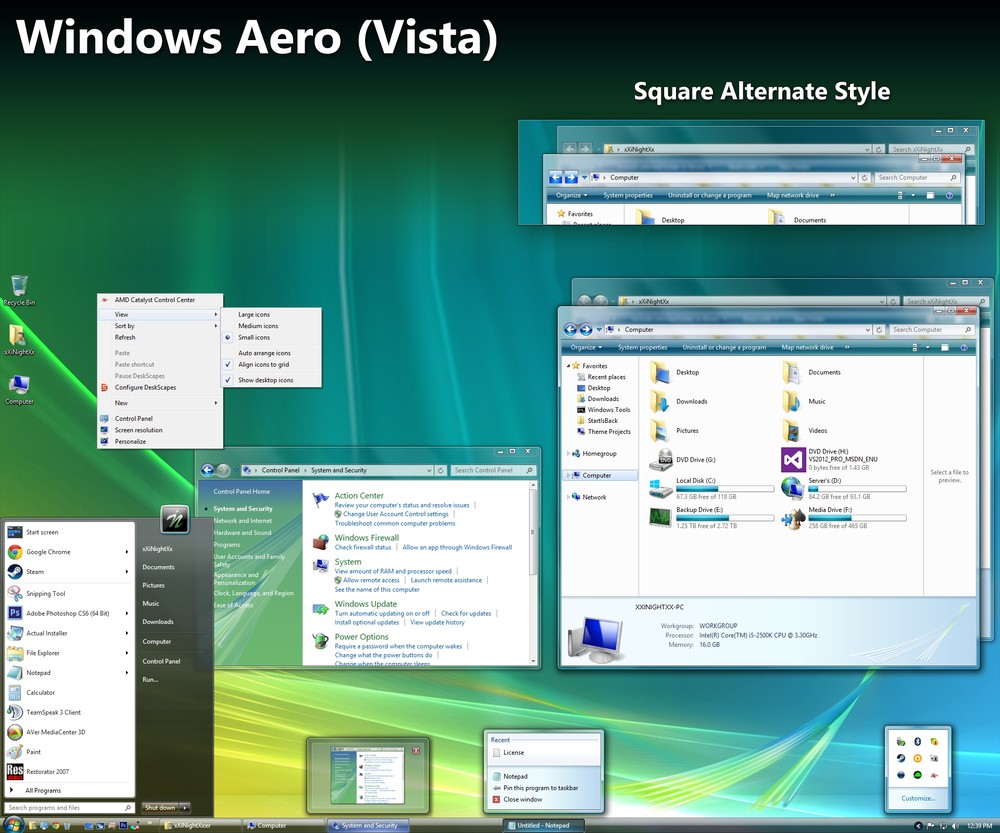Click the Untitled - Notepad taskbar button

[x=543, y=825]
